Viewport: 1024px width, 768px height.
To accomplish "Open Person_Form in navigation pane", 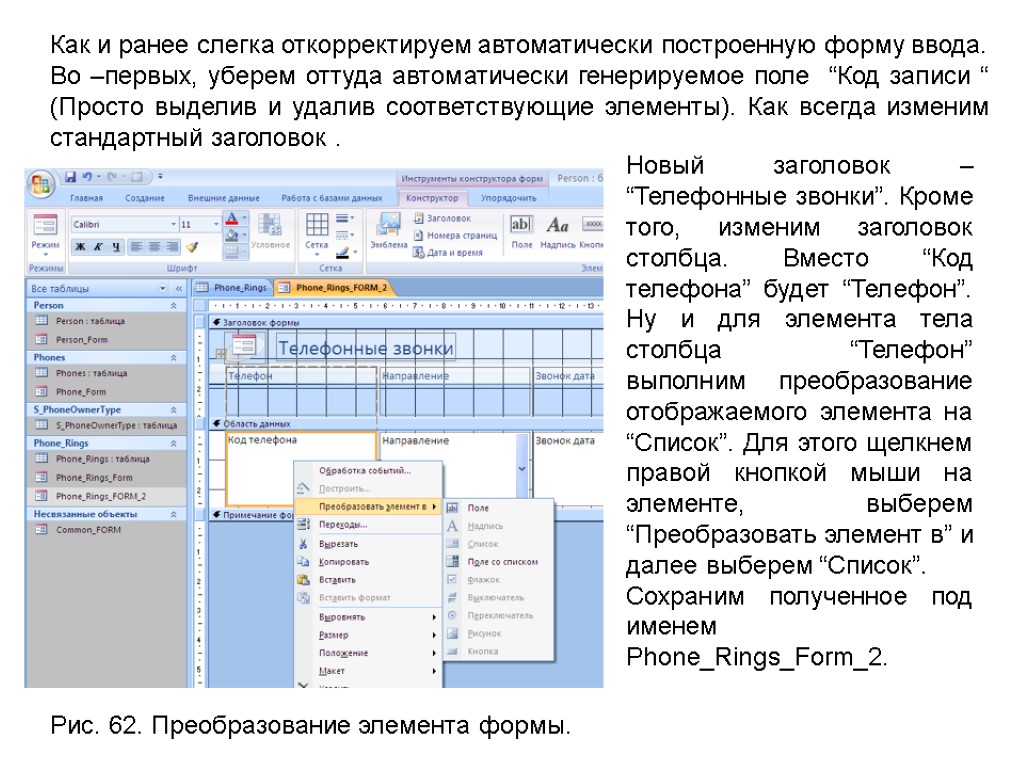I will pyautogui.click(x=106, y=340).
